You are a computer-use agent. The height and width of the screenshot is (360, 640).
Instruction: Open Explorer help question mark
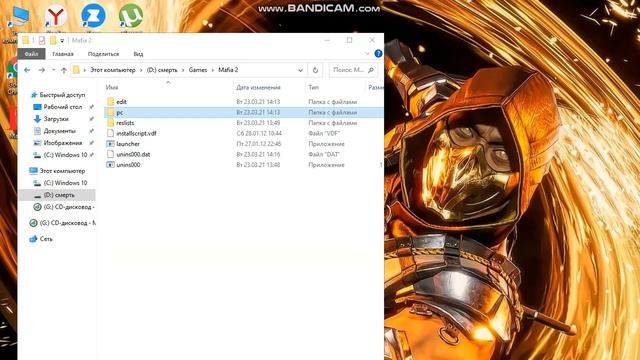(x=378, y=53)
